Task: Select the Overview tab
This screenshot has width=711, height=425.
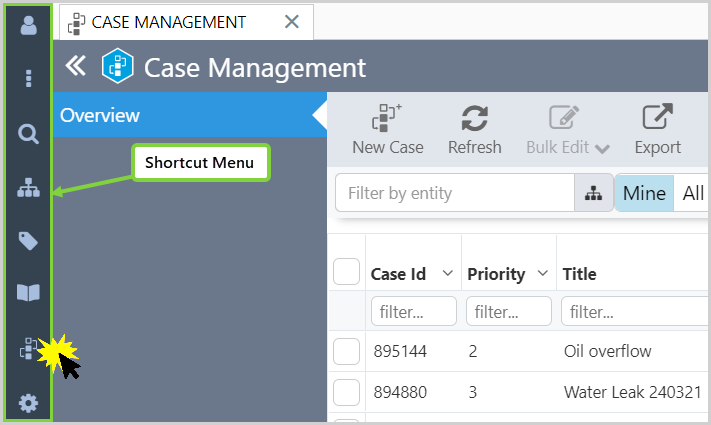Action: pyautogui.click(x=100, y=115)
